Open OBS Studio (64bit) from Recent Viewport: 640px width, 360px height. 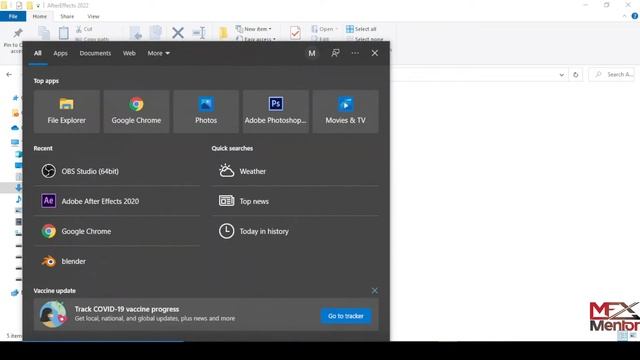(x=117, y=171)
